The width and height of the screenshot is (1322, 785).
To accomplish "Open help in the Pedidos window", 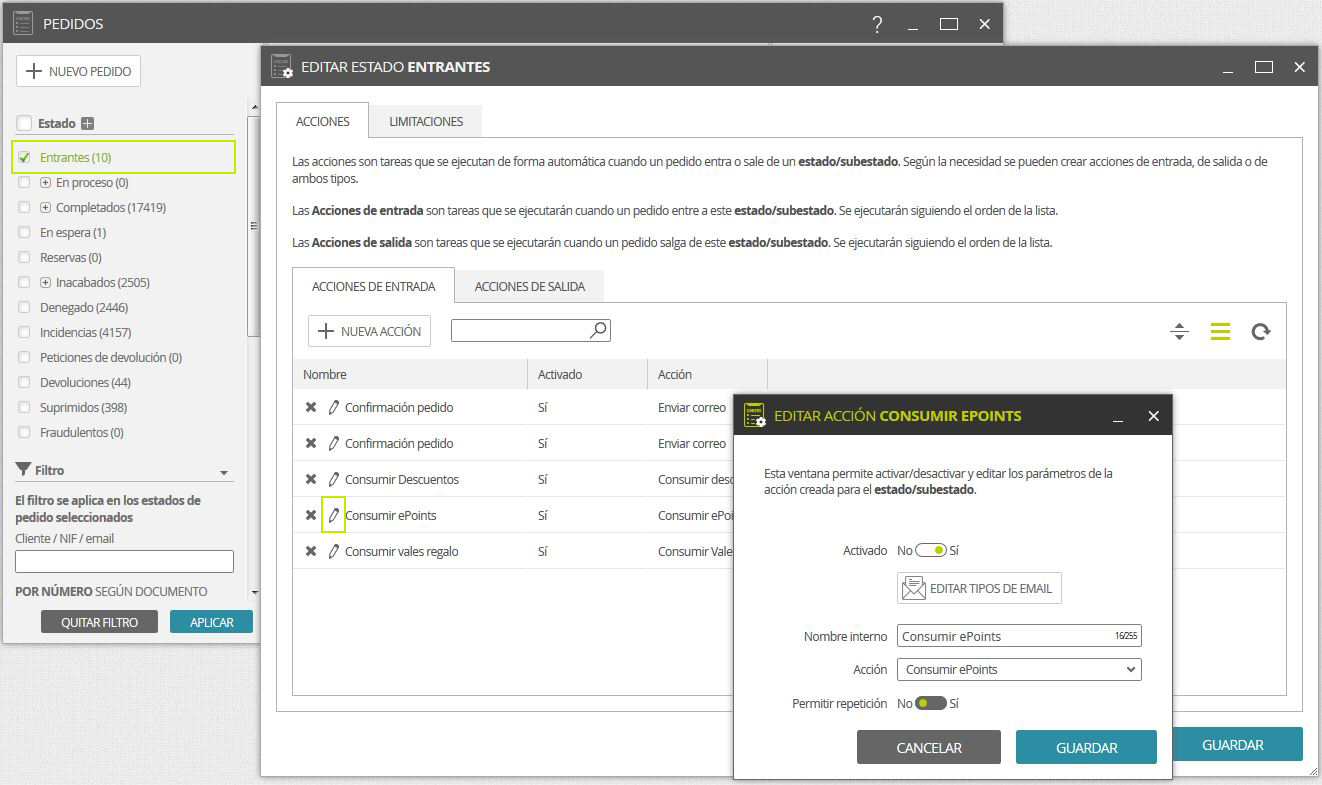I will coord(877,24).
